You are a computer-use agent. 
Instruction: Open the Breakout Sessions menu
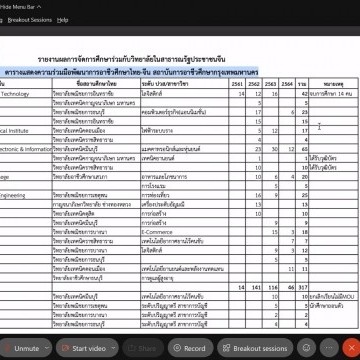30,20
